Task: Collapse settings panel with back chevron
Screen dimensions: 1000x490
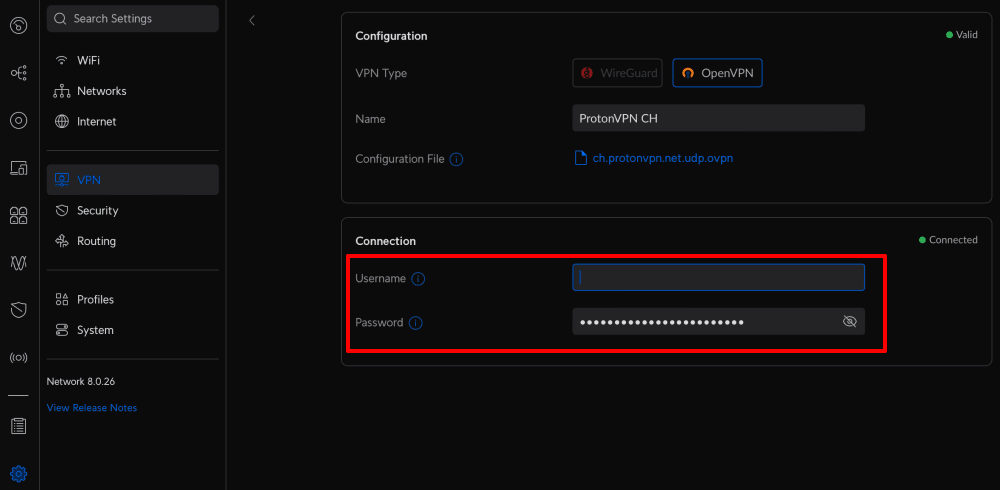Action: tap(252, 20)
